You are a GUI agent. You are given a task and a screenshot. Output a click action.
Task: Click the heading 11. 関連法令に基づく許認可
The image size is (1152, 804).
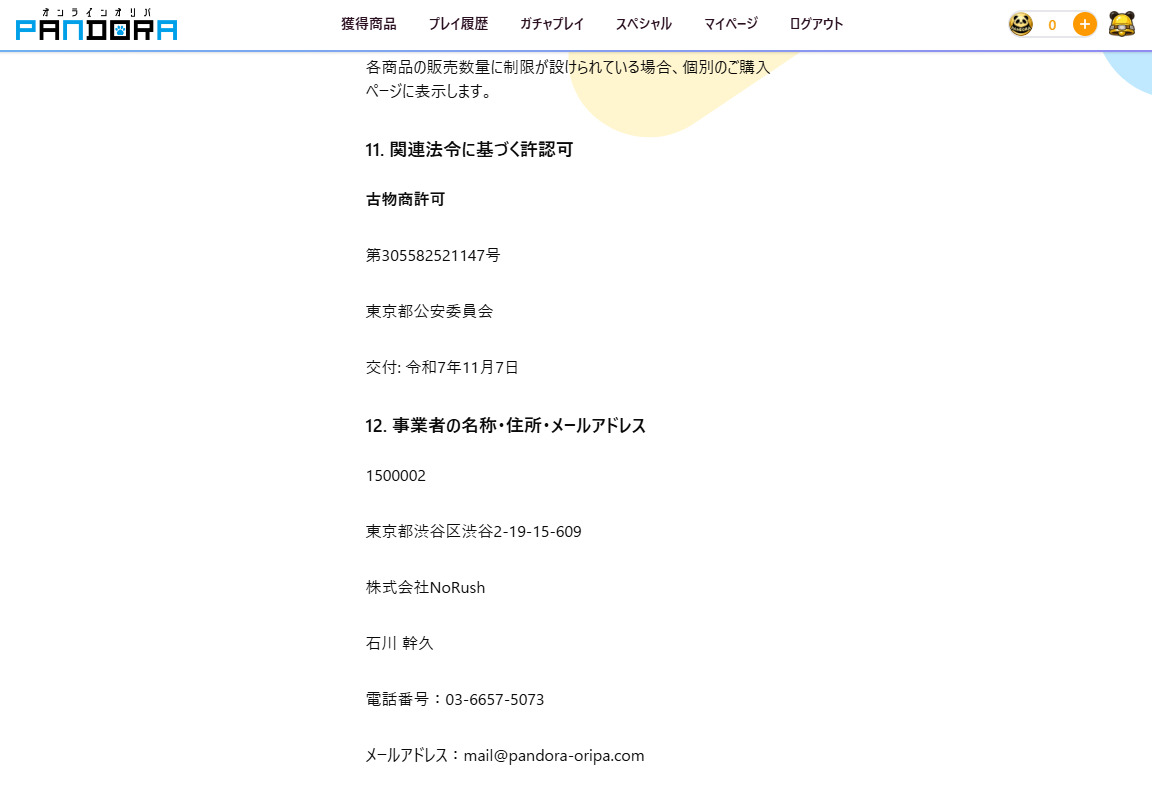(x=469, y=150)
